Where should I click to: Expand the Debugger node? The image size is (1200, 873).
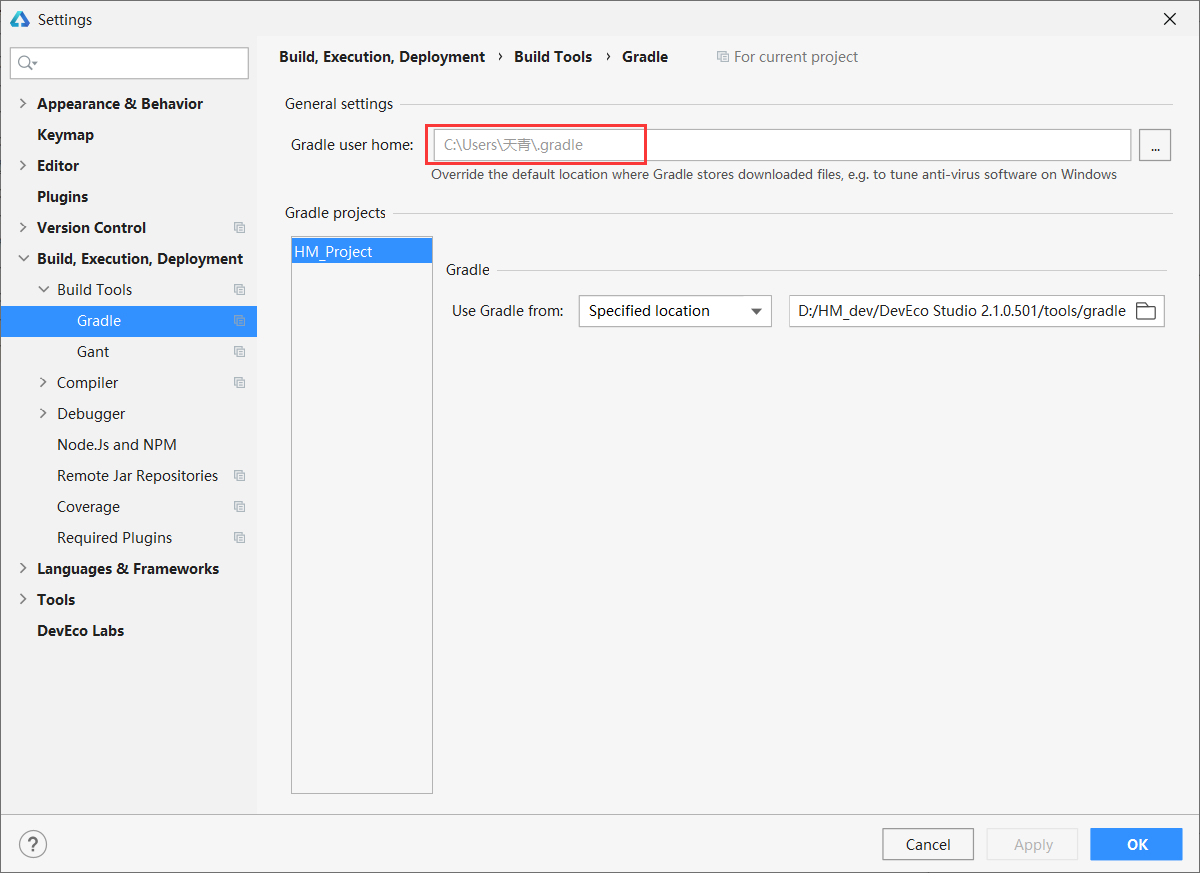tap(43, 414)
